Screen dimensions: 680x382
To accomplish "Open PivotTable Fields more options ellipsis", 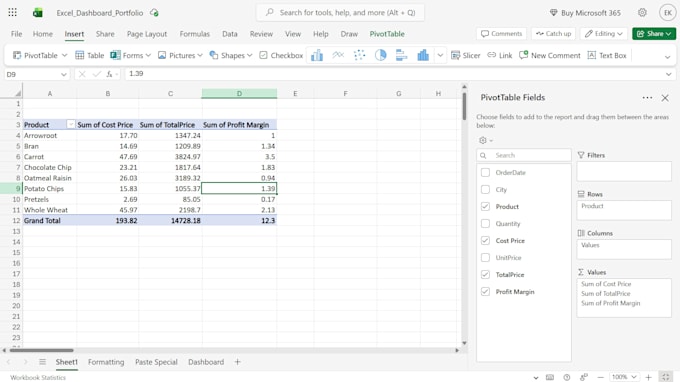I will click(647, 98).
